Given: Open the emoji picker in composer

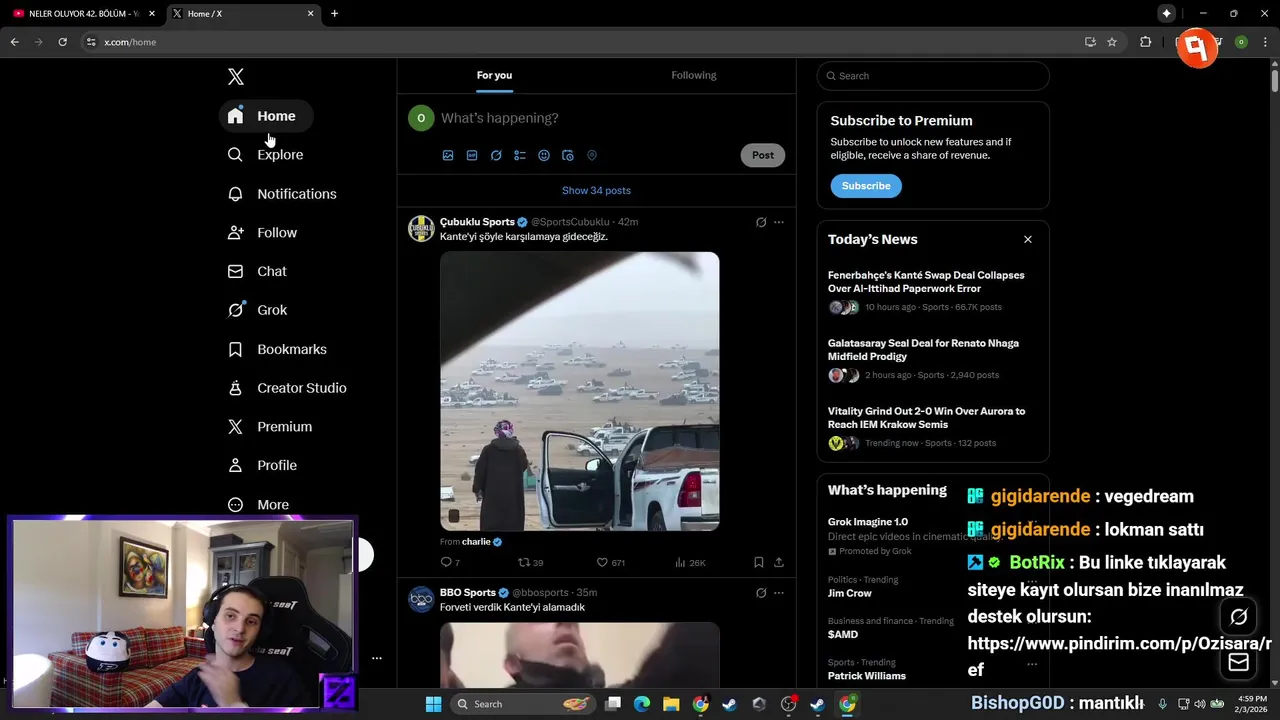Looking at the screenshot, I should 544,155.
